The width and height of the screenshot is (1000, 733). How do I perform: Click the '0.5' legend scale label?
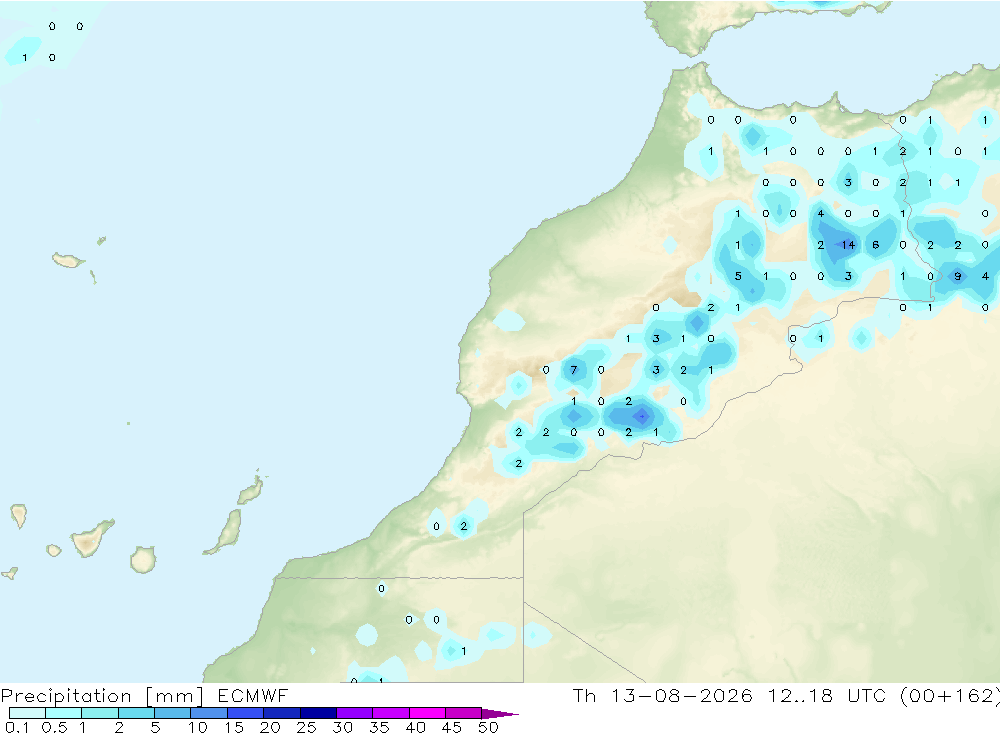point(54,727)
